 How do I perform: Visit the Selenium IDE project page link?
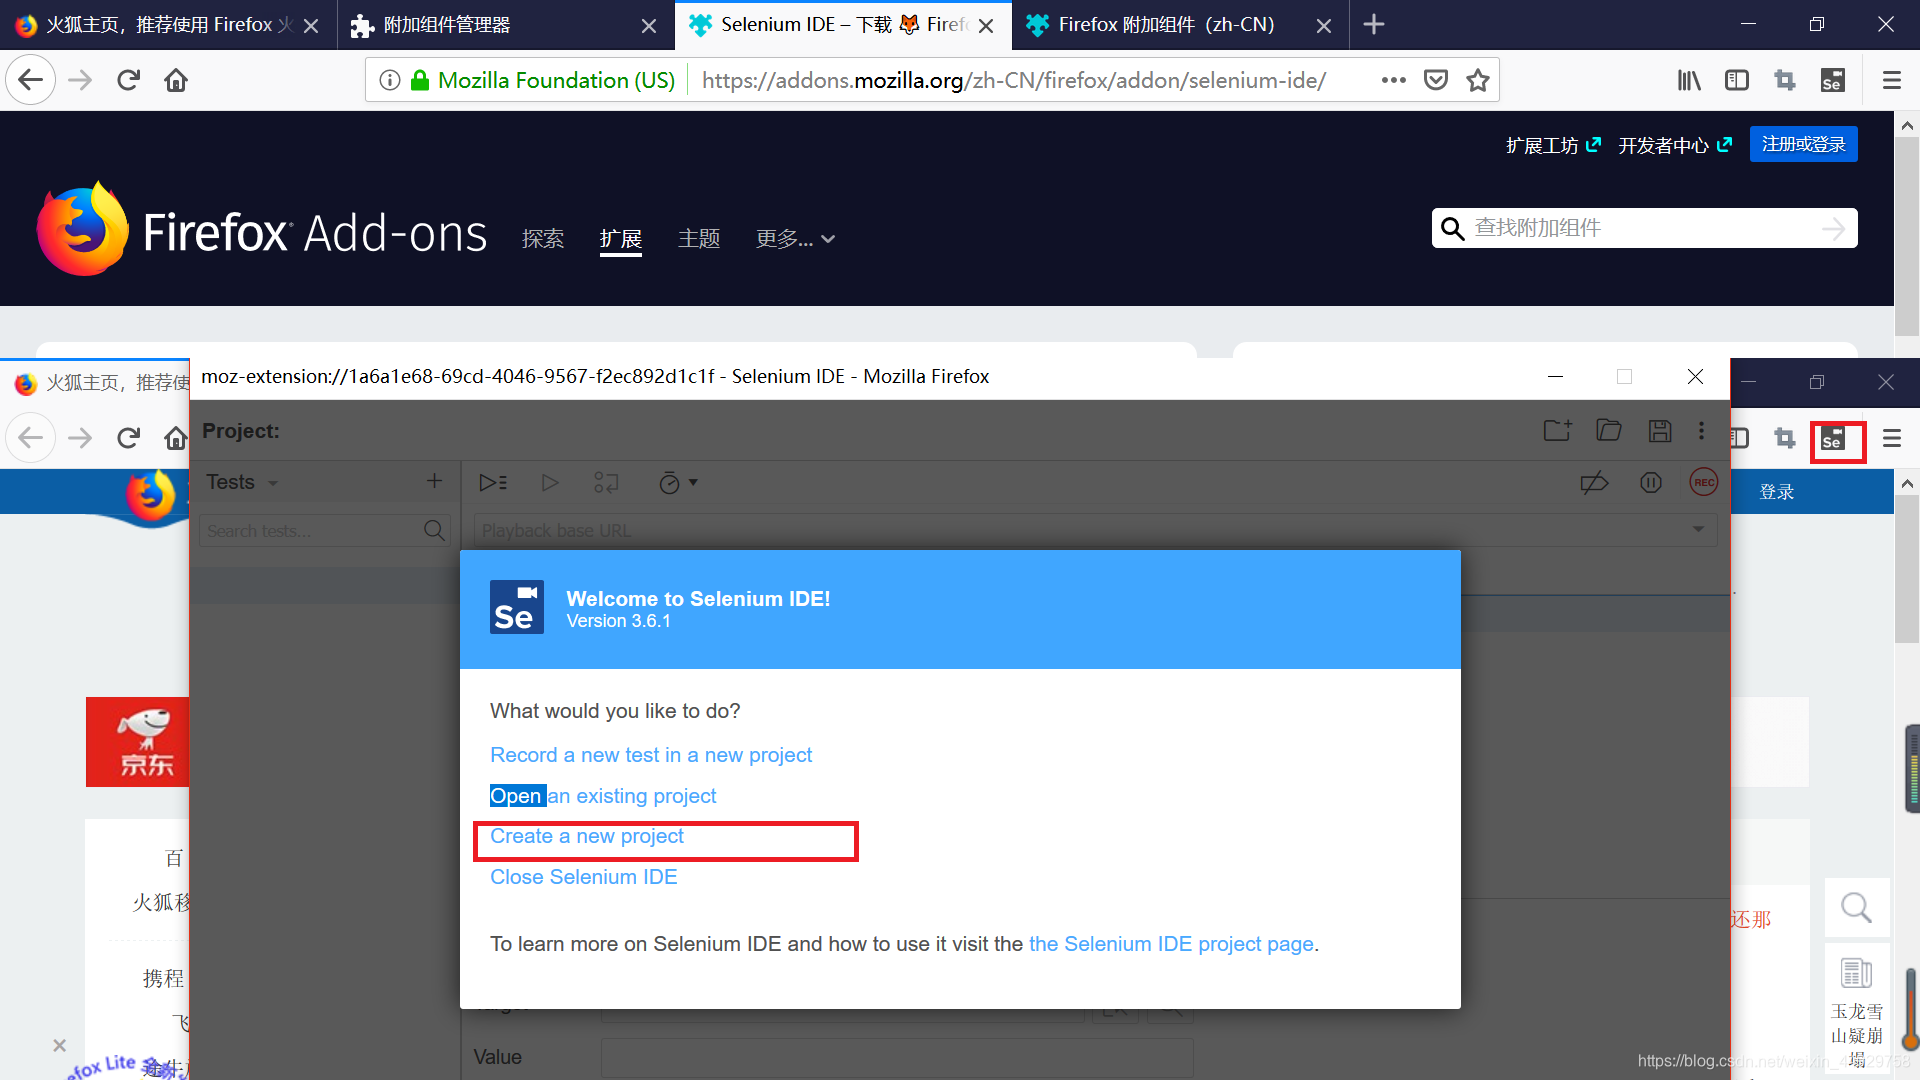coord(1171,944)
